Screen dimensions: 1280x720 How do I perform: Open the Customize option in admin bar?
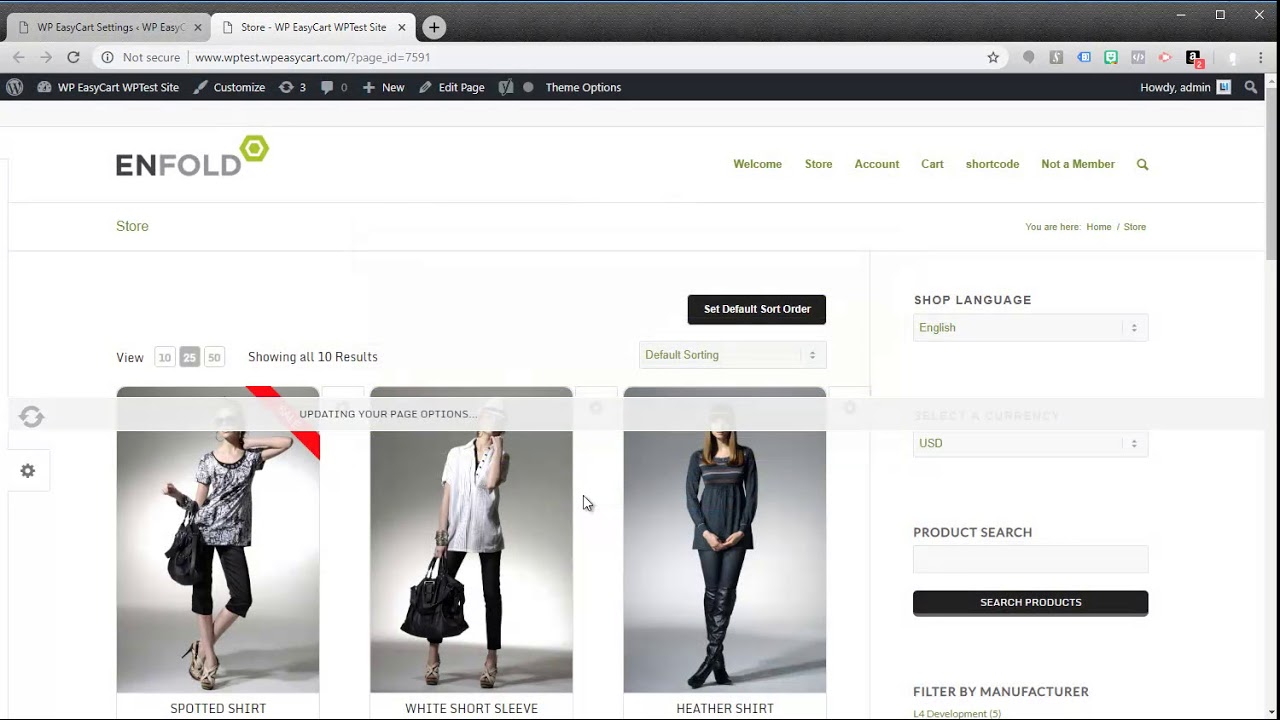229,87
